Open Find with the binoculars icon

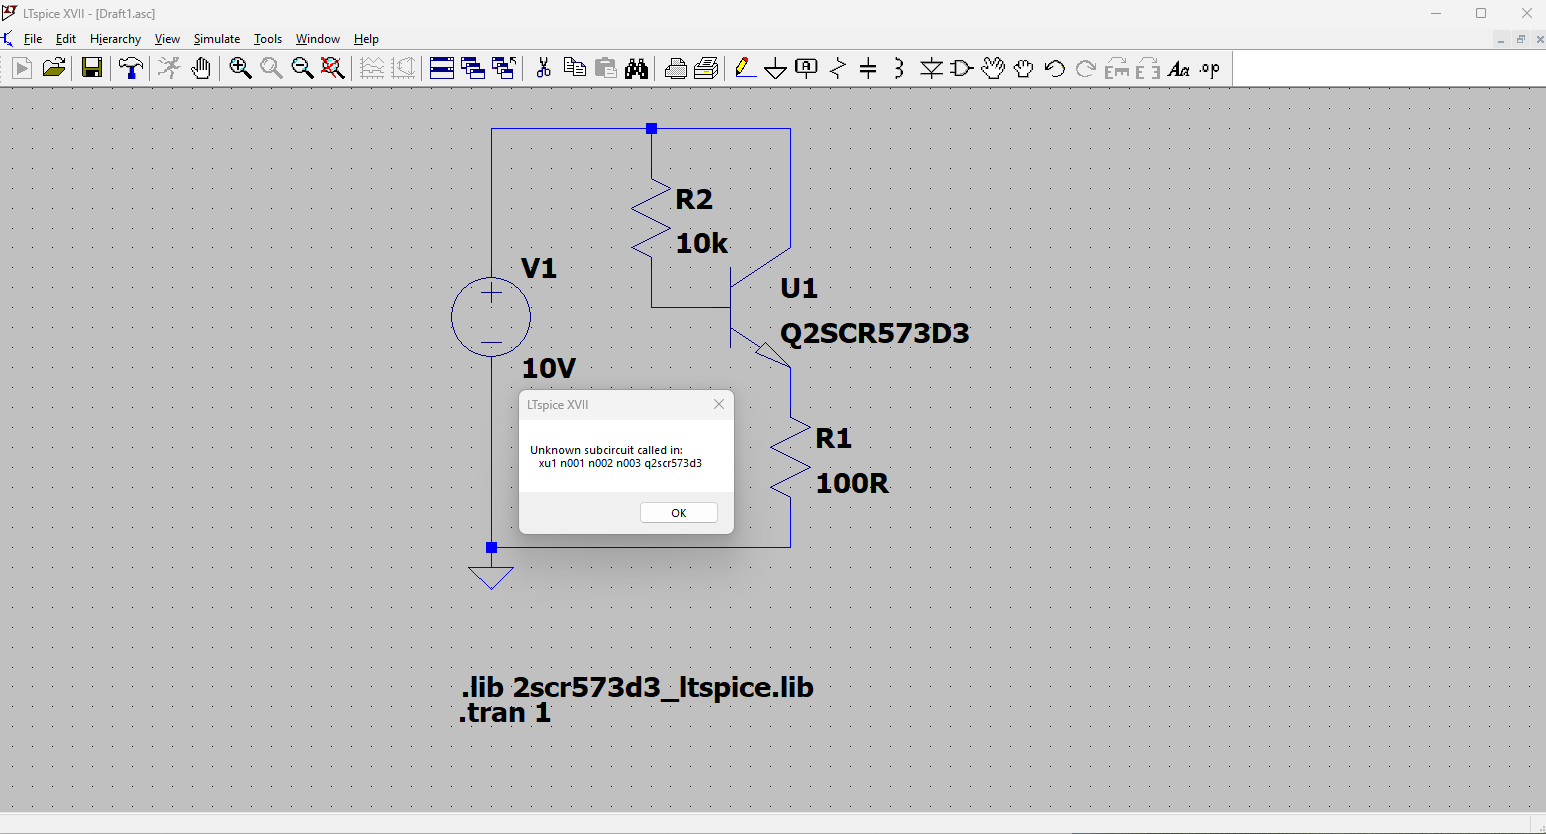click(x=636, y=68)
